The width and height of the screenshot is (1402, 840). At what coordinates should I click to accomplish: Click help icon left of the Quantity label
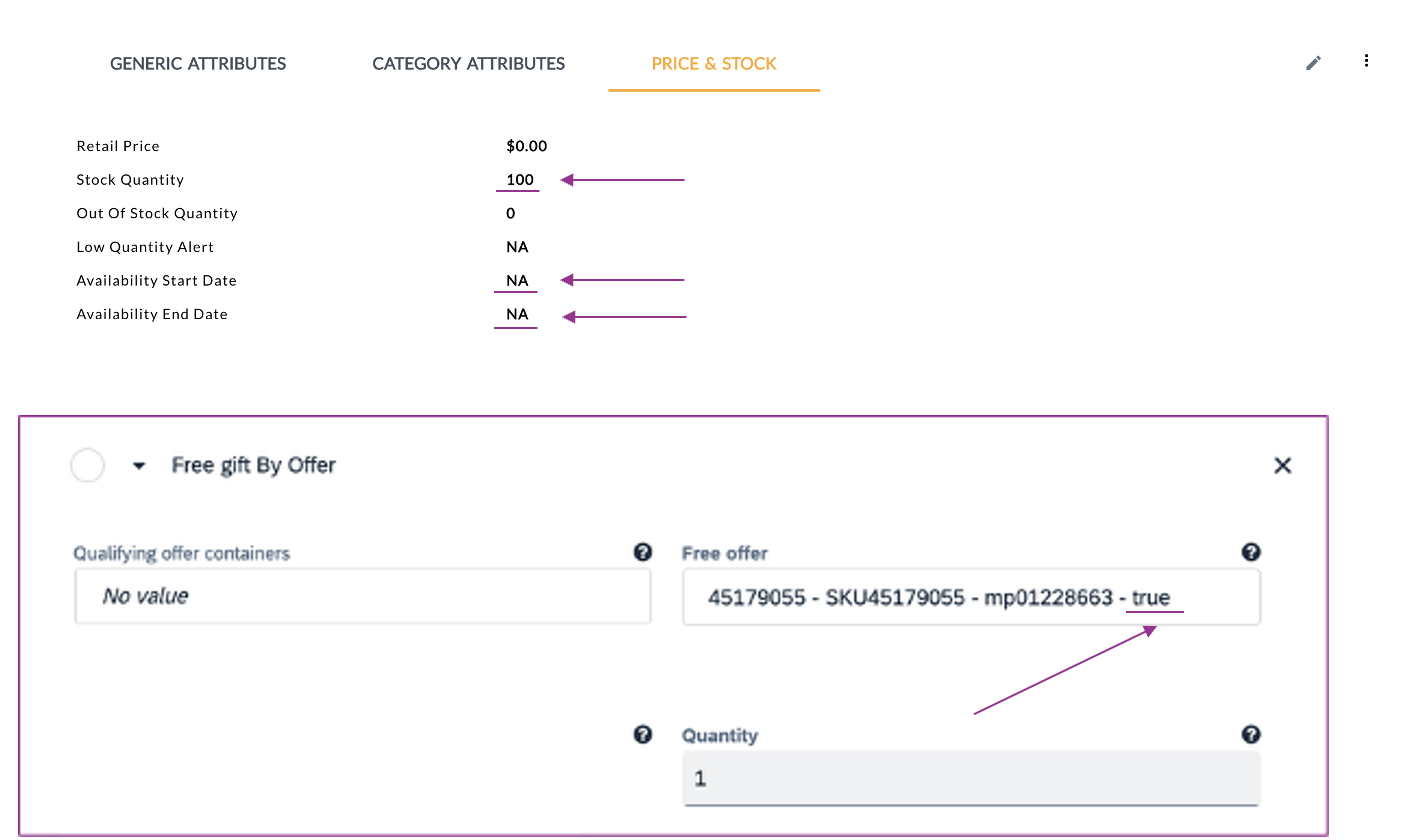coord(643,735)
